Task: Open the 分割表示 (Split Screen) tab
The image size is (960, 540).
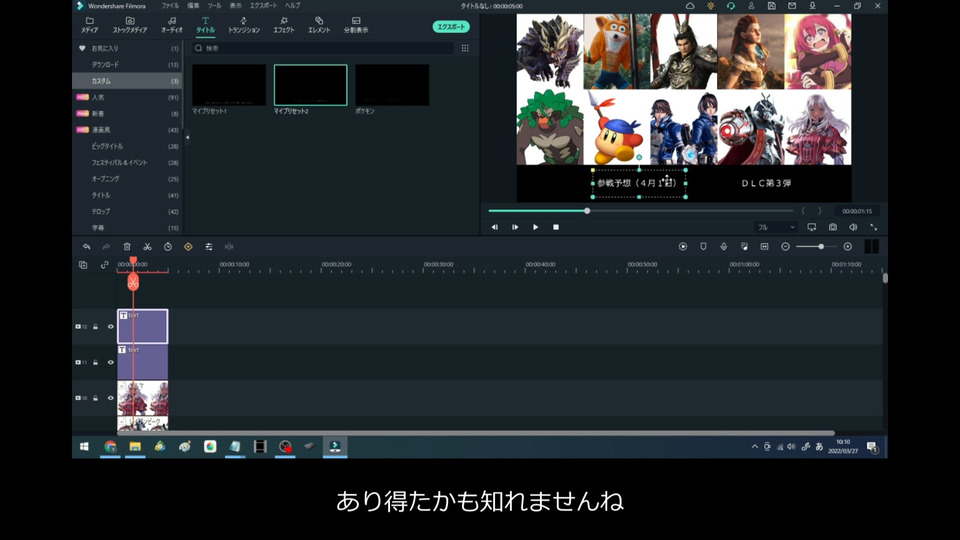Action: coord(356,25)
